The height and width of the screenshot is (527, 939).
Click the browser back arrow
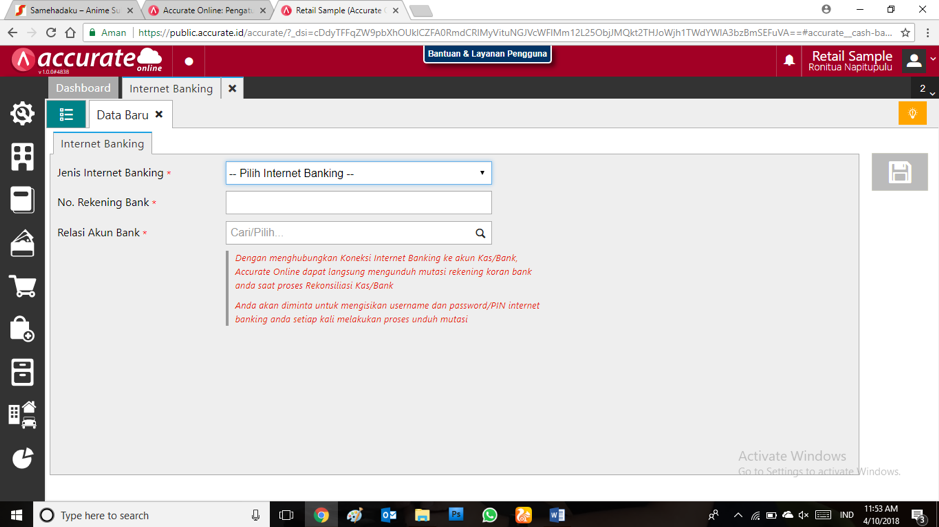pos(13,32)
